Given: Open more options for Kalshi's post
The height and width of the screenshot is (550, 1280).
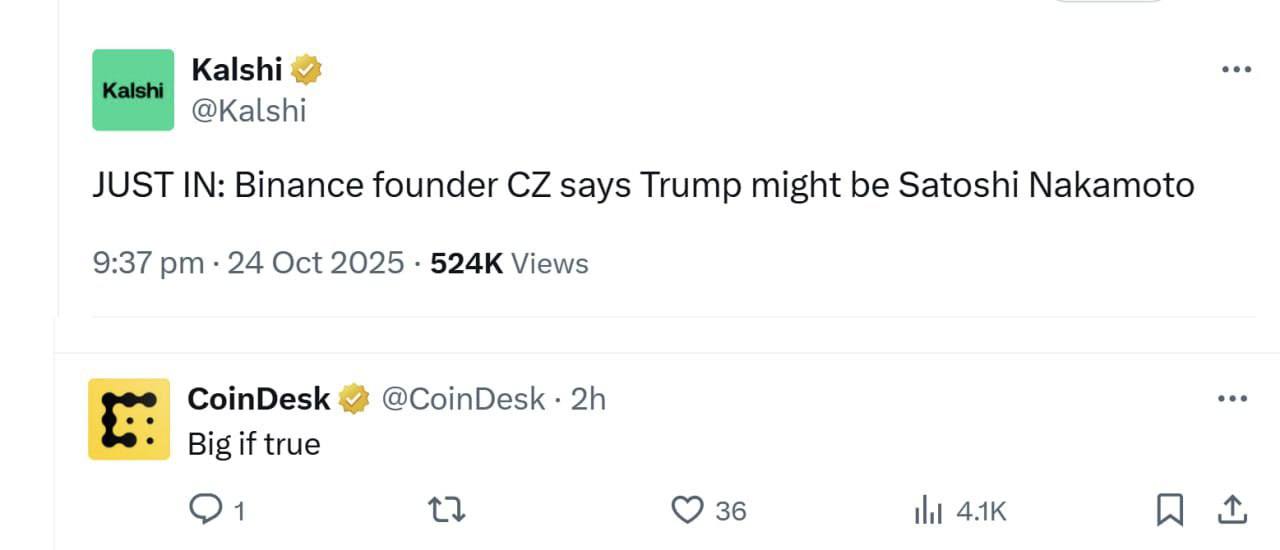Looking at the screenshot, I should pyautogui.click(x=1236, y=70).
